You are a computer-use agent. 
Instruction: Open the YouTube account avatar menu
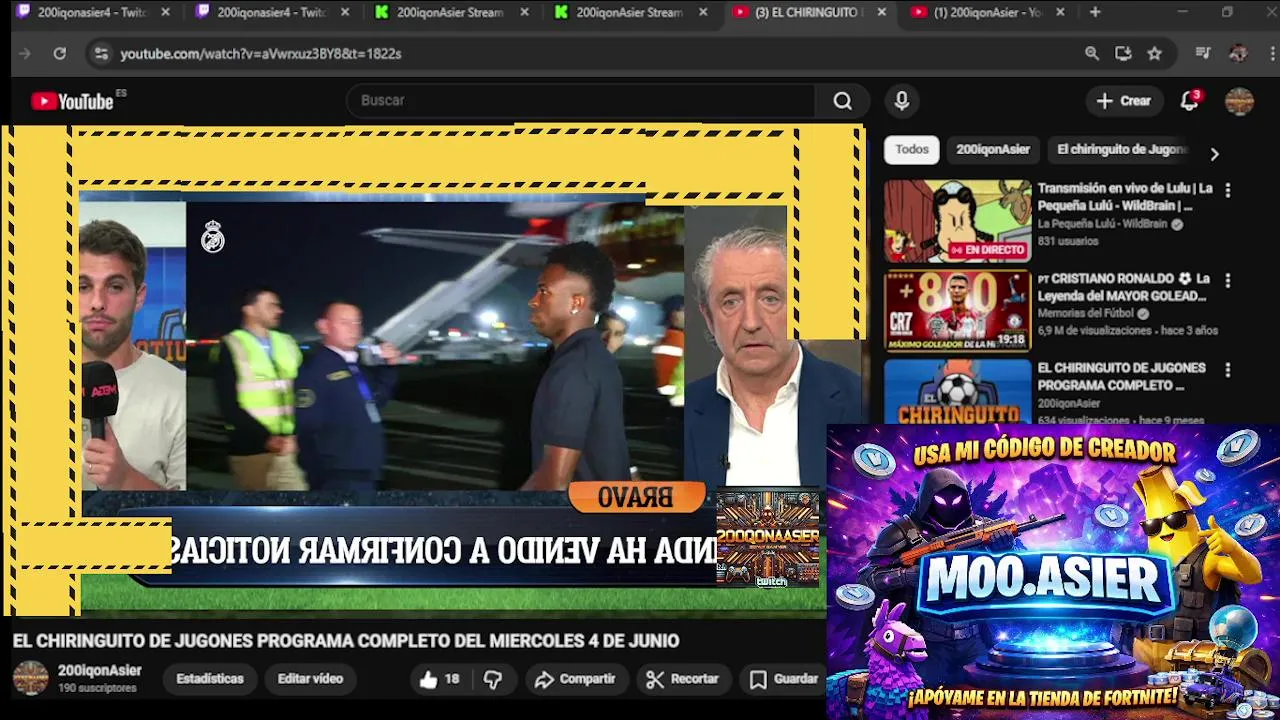1240,101
